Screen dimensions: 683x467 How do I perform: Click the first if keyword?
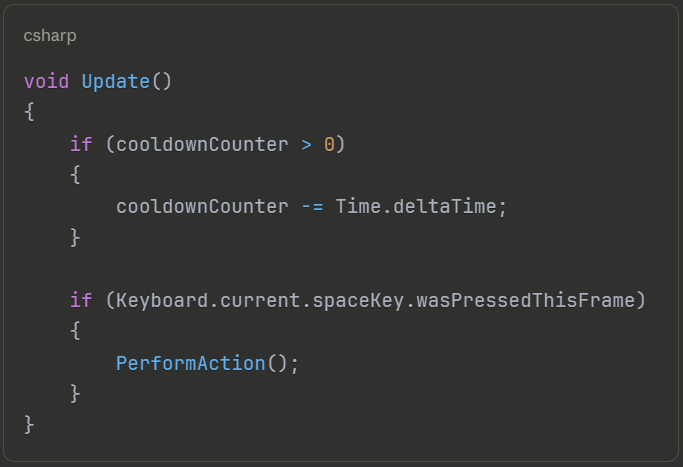click(x=81, y=144)
